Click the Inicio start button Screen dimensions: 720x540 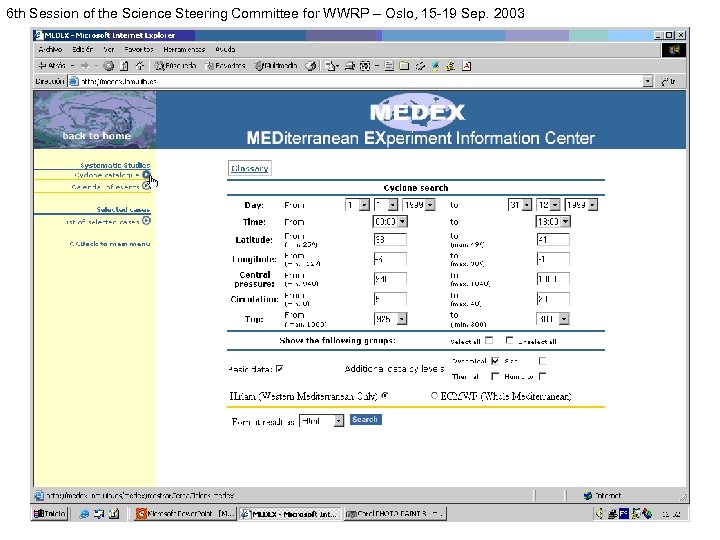pyautogui.click(x=51, y=513)
